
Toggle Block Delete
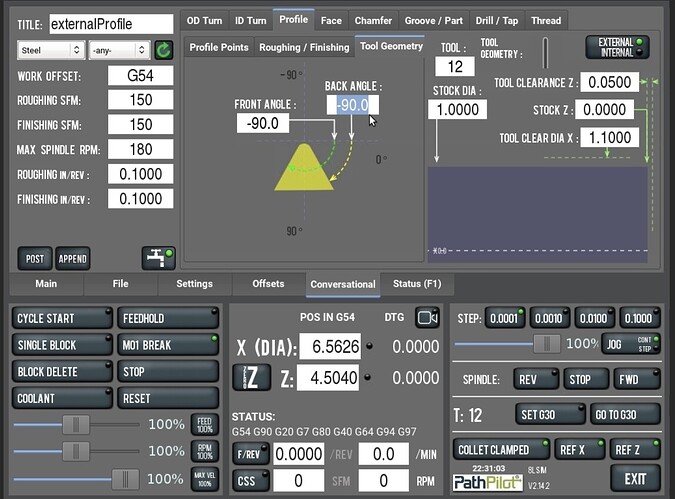[x=62, y=372]
